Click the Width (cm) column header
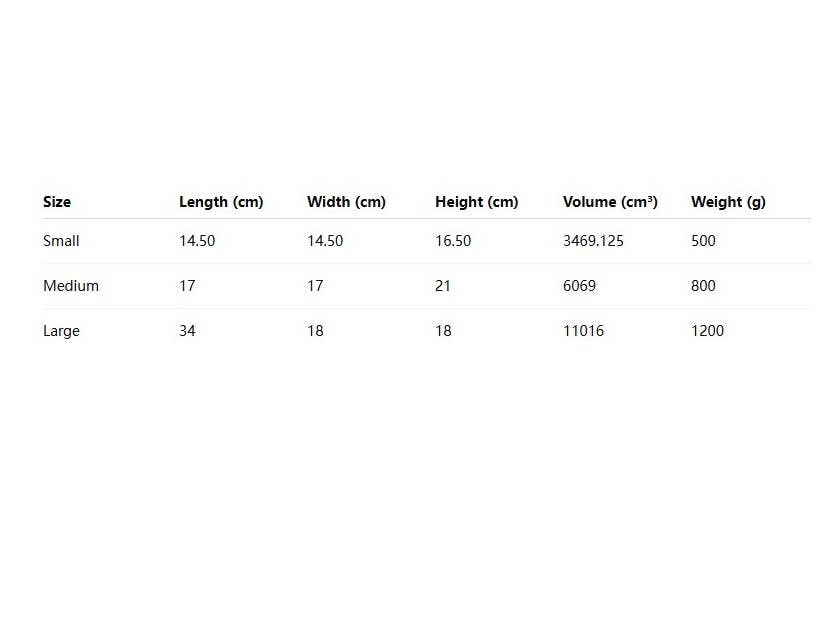Screen dimensions: 827x617 tap(346, 202)
